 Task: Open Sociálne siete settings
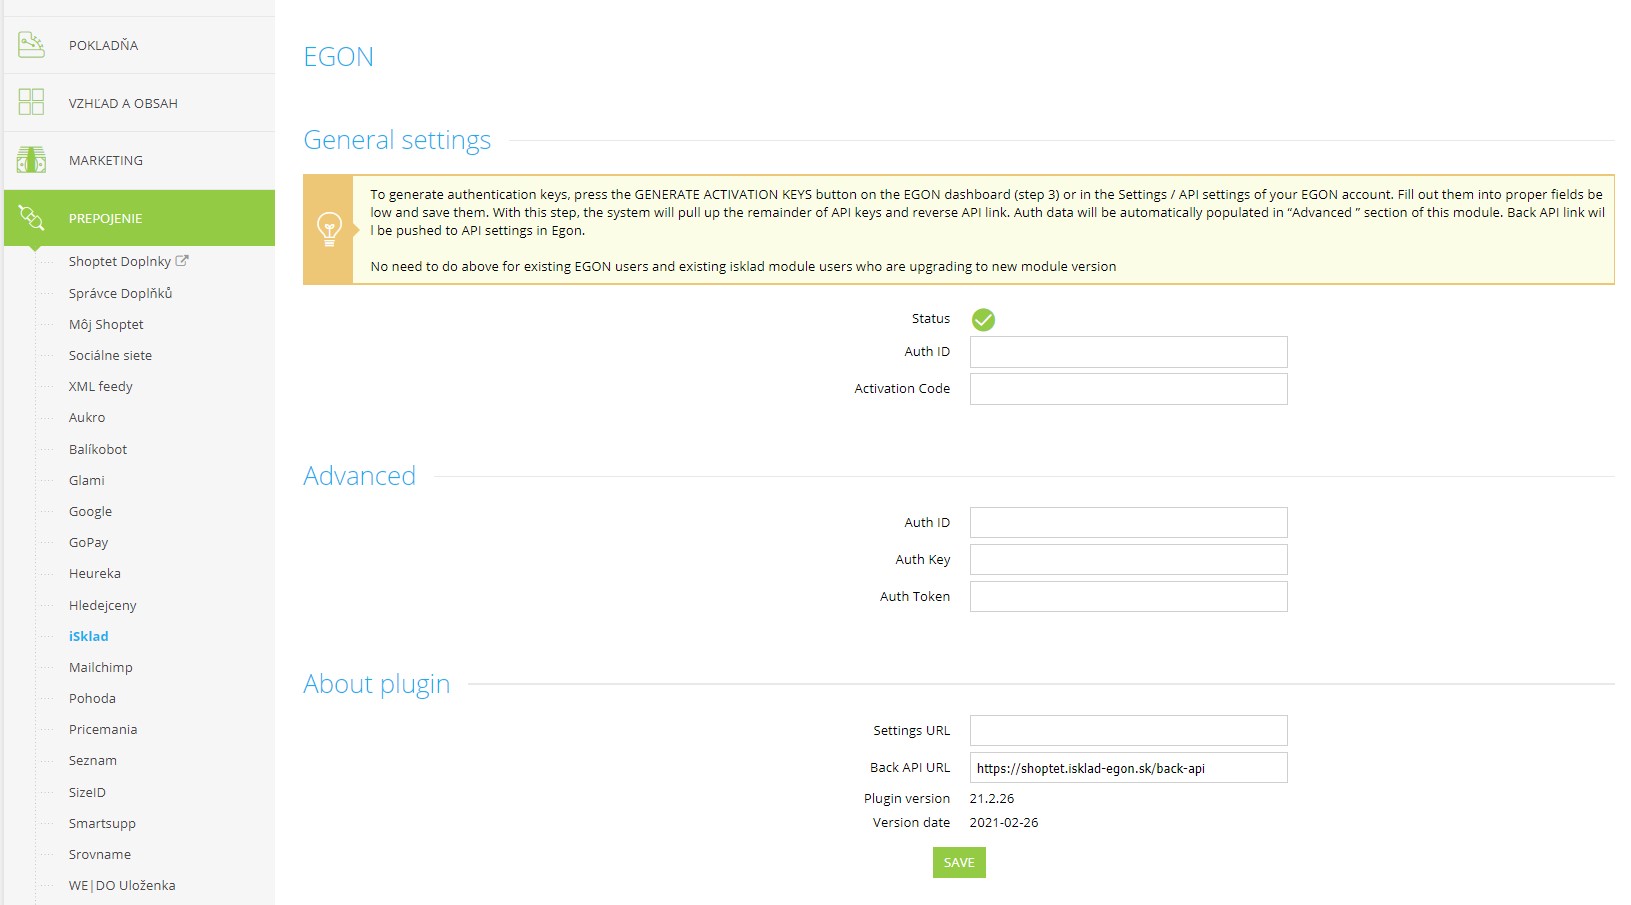pos(110,355)
